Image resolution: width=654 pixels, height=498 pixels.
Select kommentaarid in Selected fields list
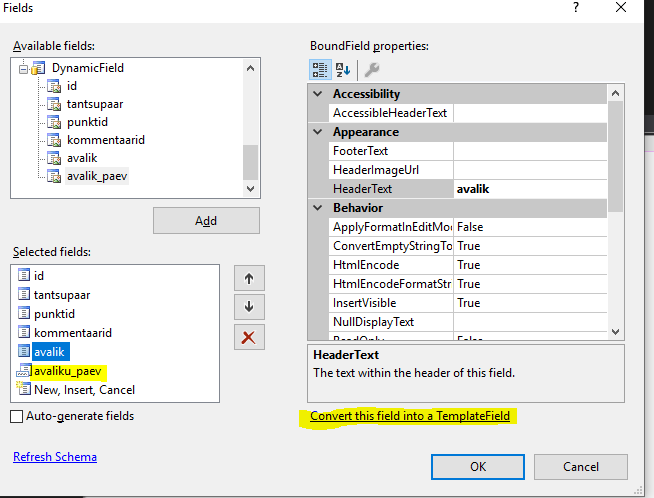(x=72, y=332)
